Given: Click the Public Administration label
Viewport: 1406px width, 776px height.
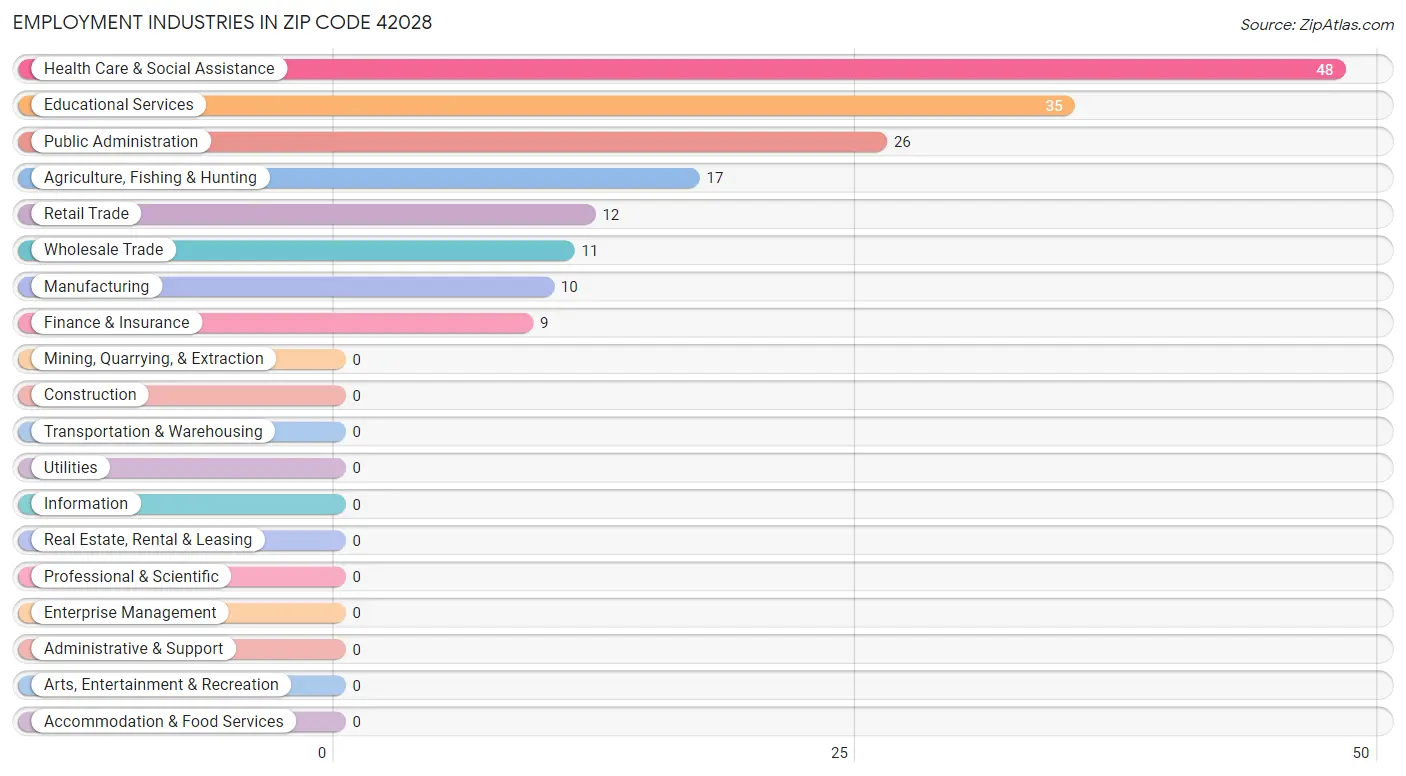Looking at the screenshot, I should (x=121, y=142).
